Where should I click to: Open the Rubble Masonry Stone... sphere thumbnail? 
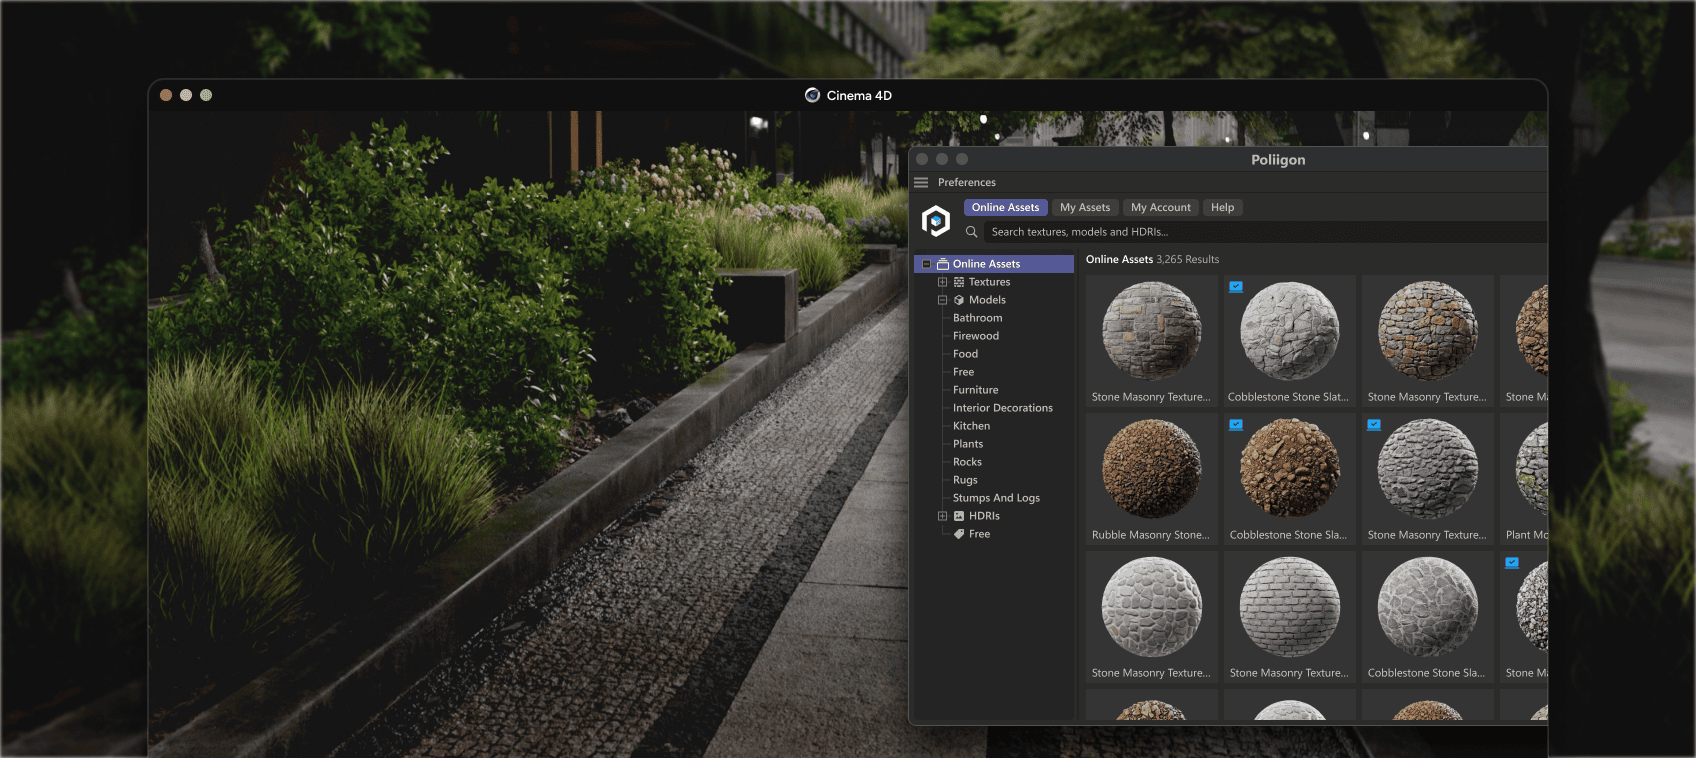tap(1152, 468)
